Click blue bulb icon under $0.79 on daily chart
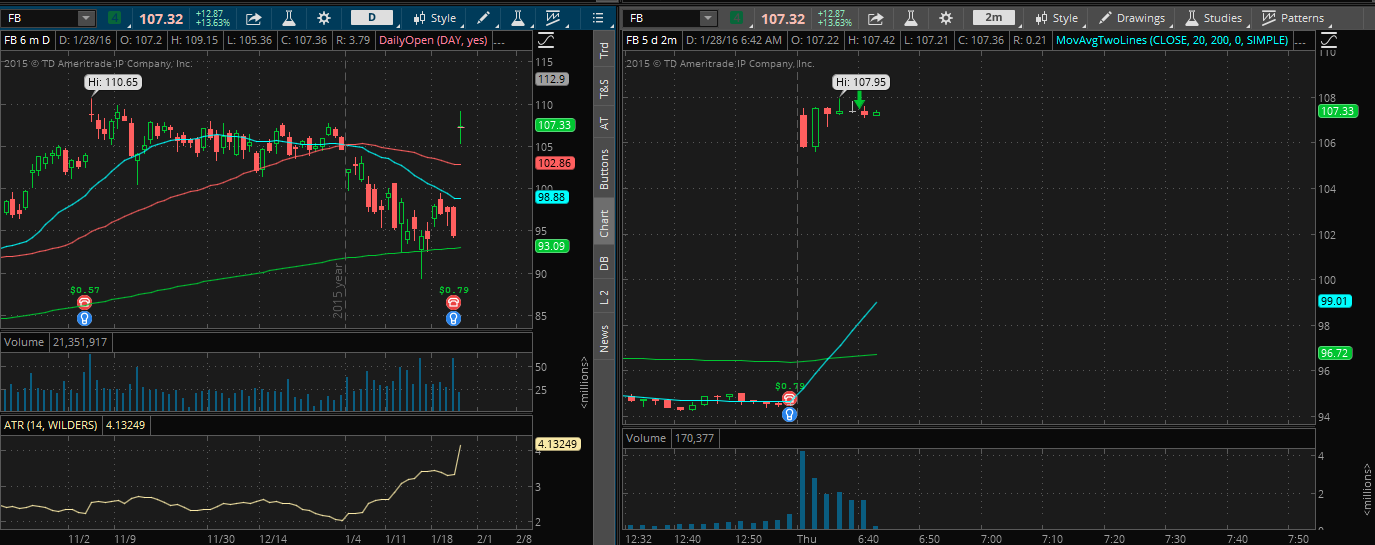Image resolution: width=1375 pixels, height=545 pixels. click(x=454, y=318)
